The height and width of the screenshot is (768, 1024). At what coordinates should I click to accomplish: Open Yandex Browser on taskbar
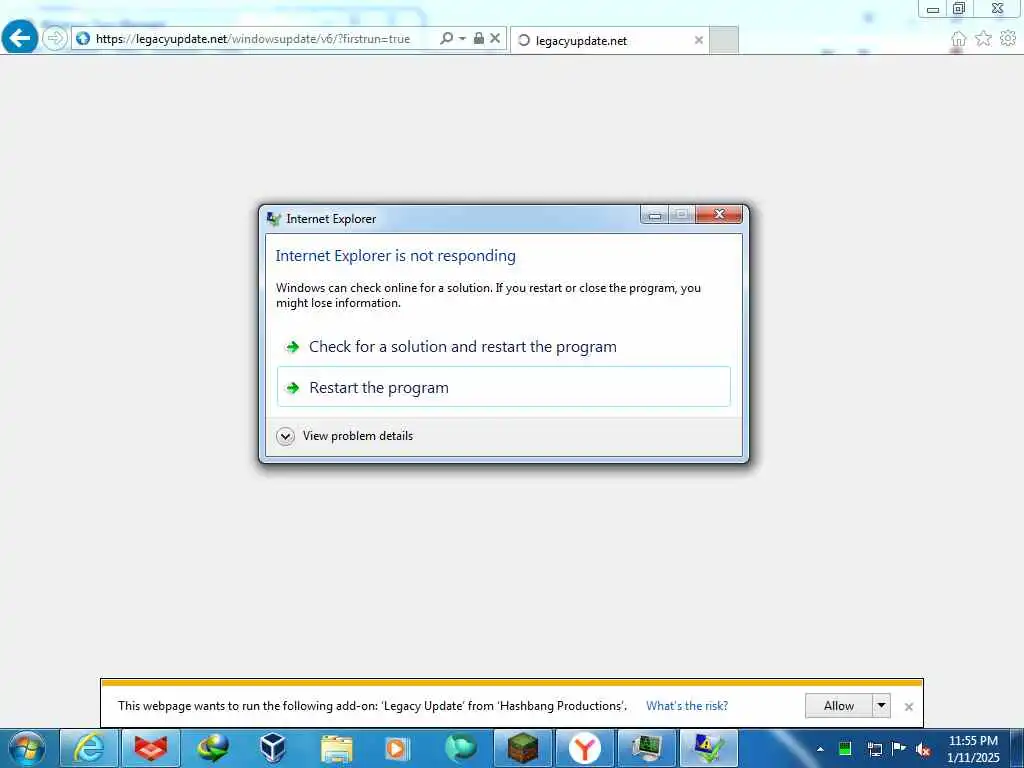click(584, 748)
